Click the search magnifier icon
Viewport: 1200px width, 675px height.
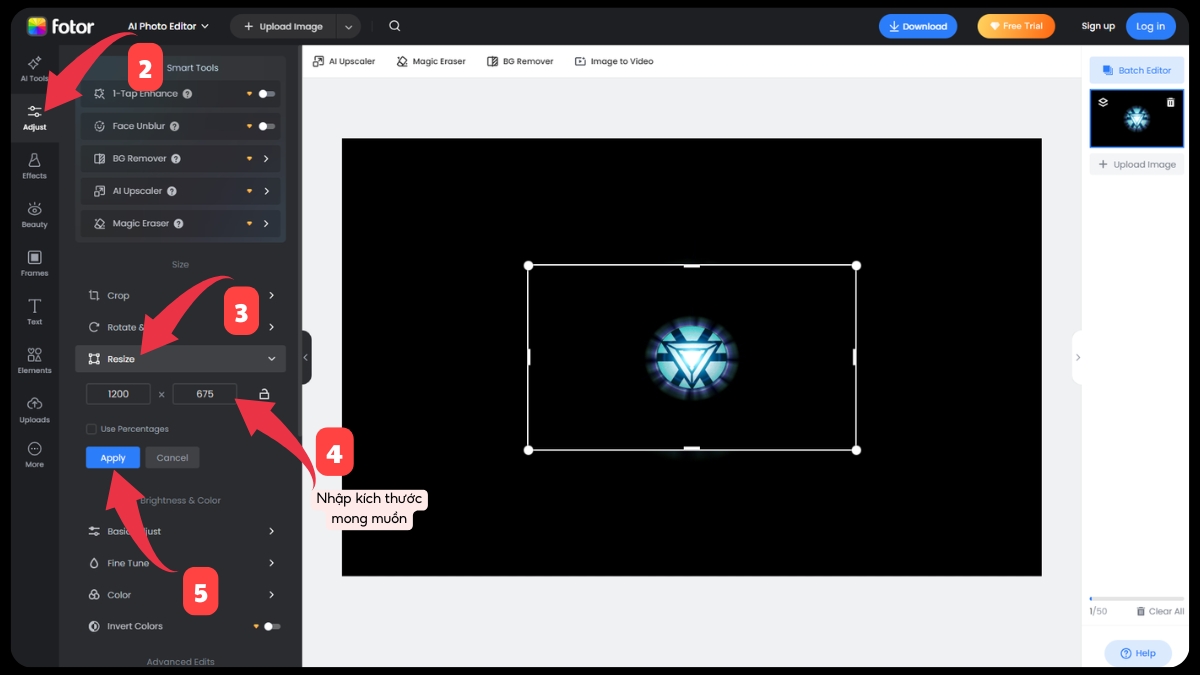(x=395, y=26)
